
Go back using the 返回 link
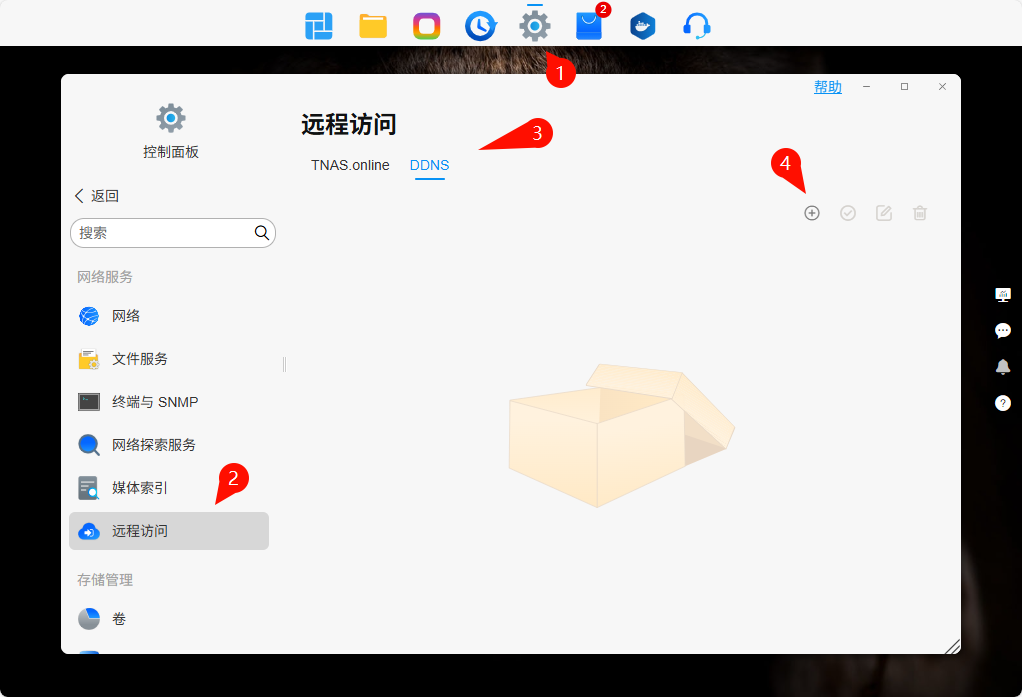(96, 196)
